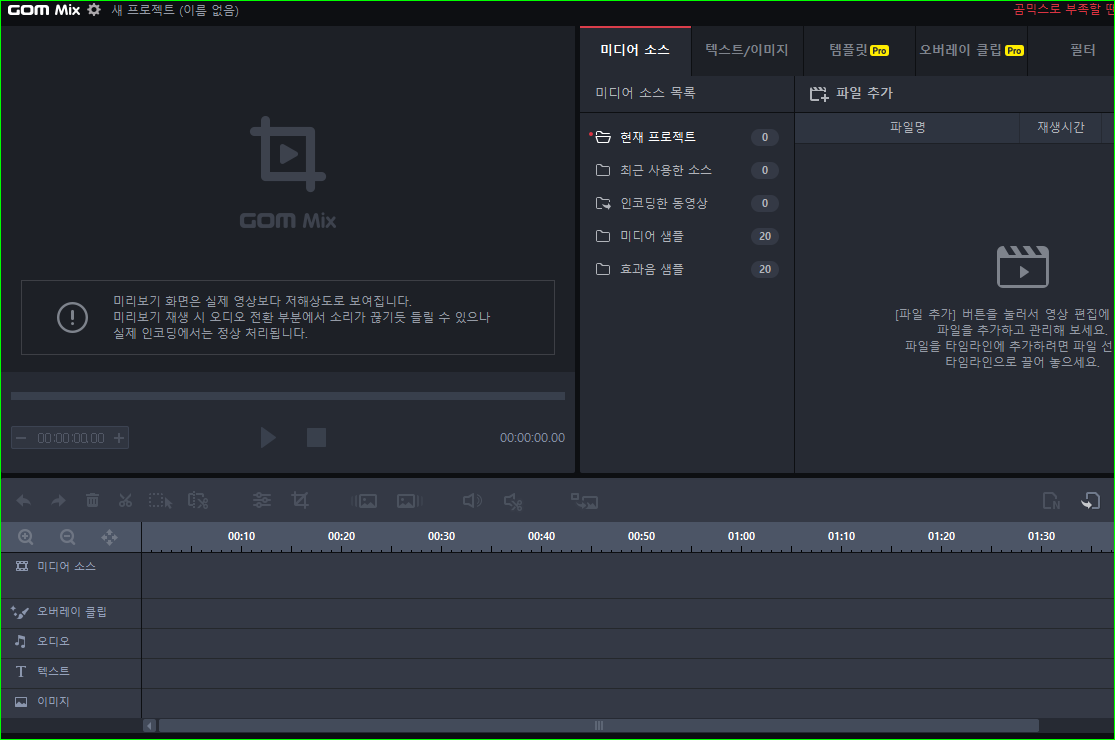Click the scrollbar left arrow
This screenshot has height=740, width=1115.
coord(149,725)
